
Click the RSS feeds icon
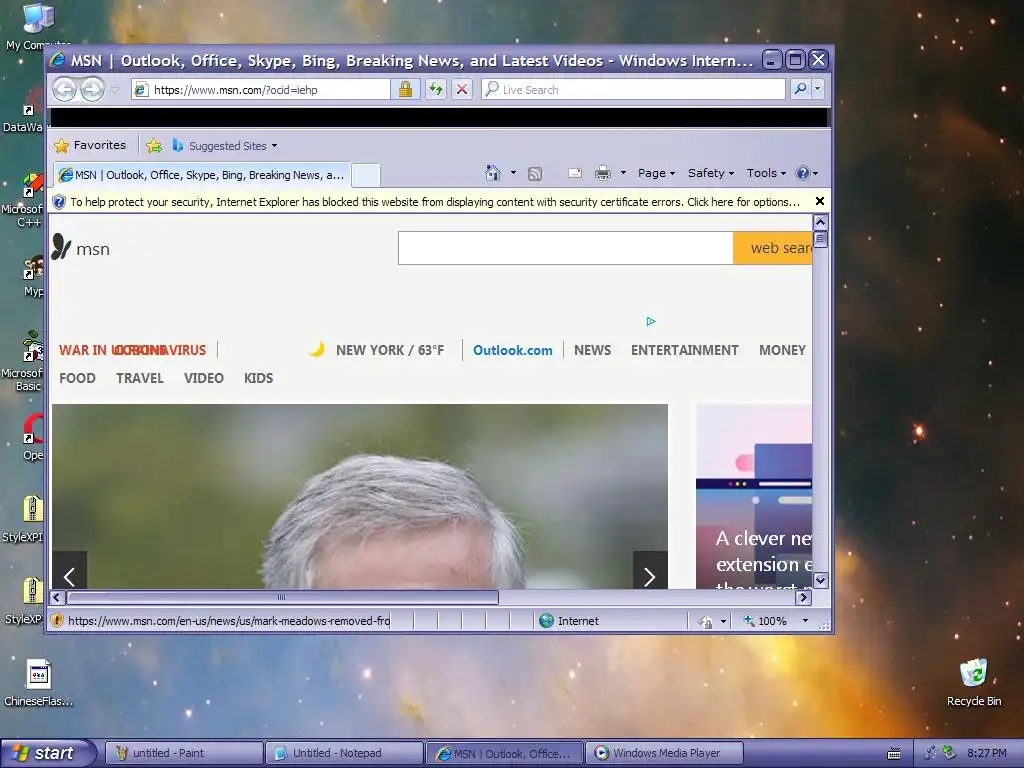pos(535,173)
